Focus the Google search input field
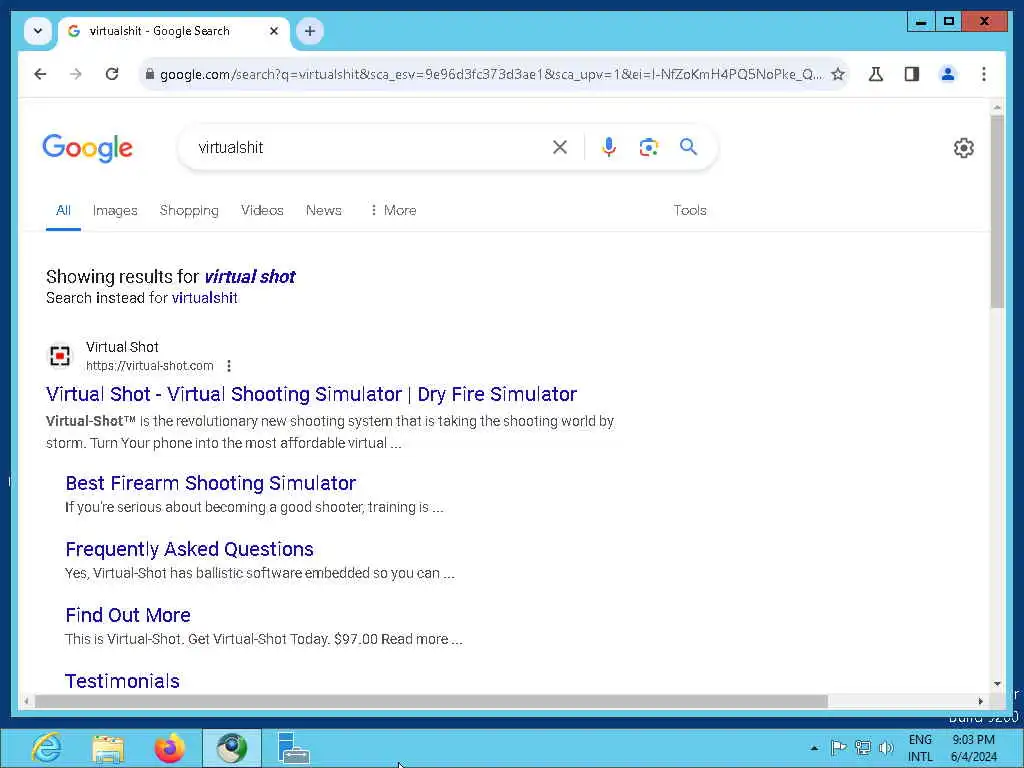Screen dimensions: 1024x768 click(369, 148)
